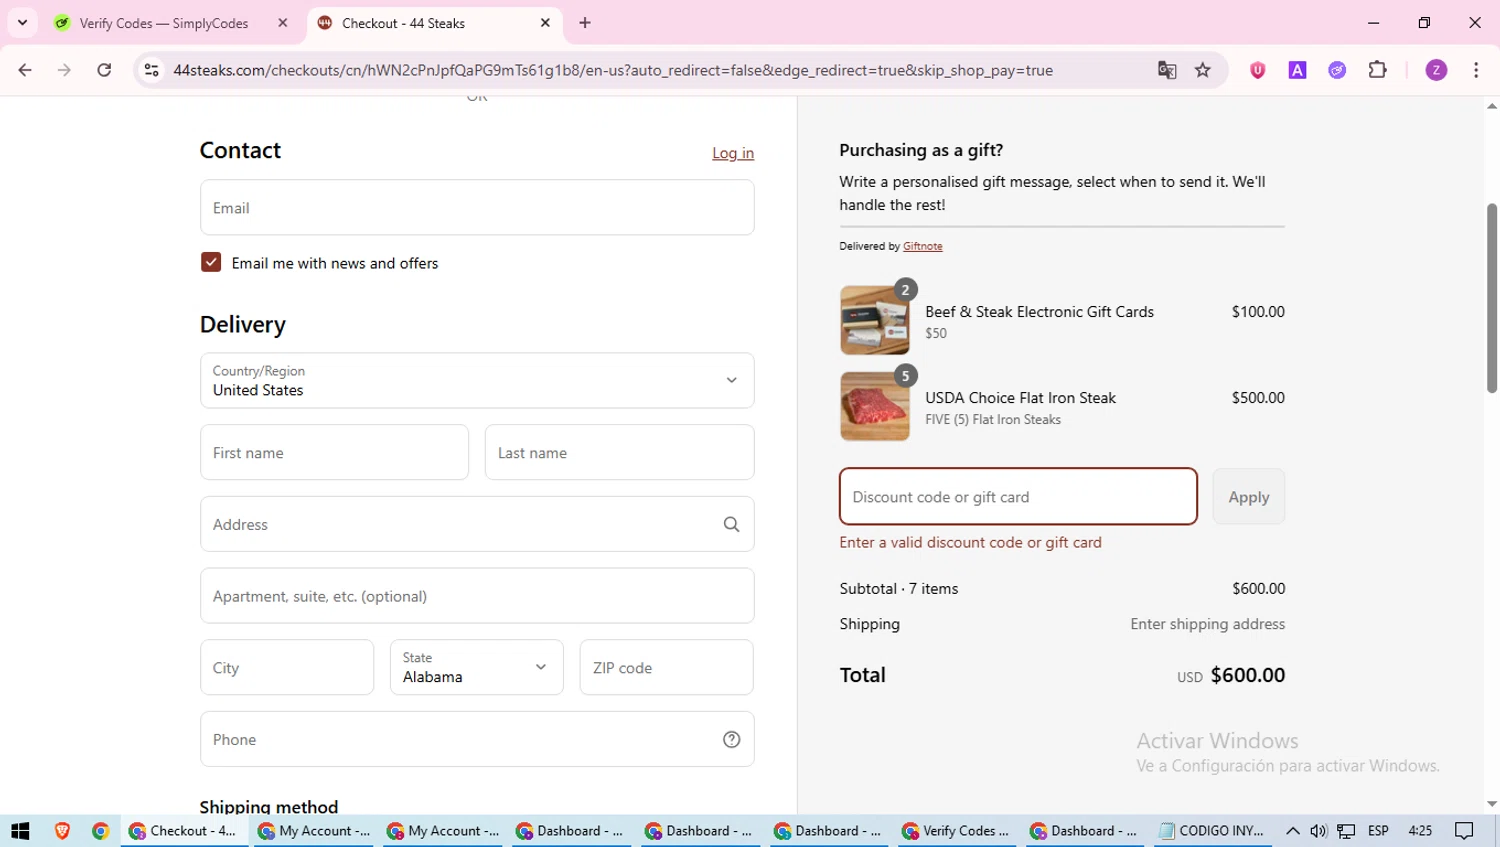Click the page vertical scrollbar thumb
Viewport: 1500px width, 847px height.
[x=1491, y=298]
